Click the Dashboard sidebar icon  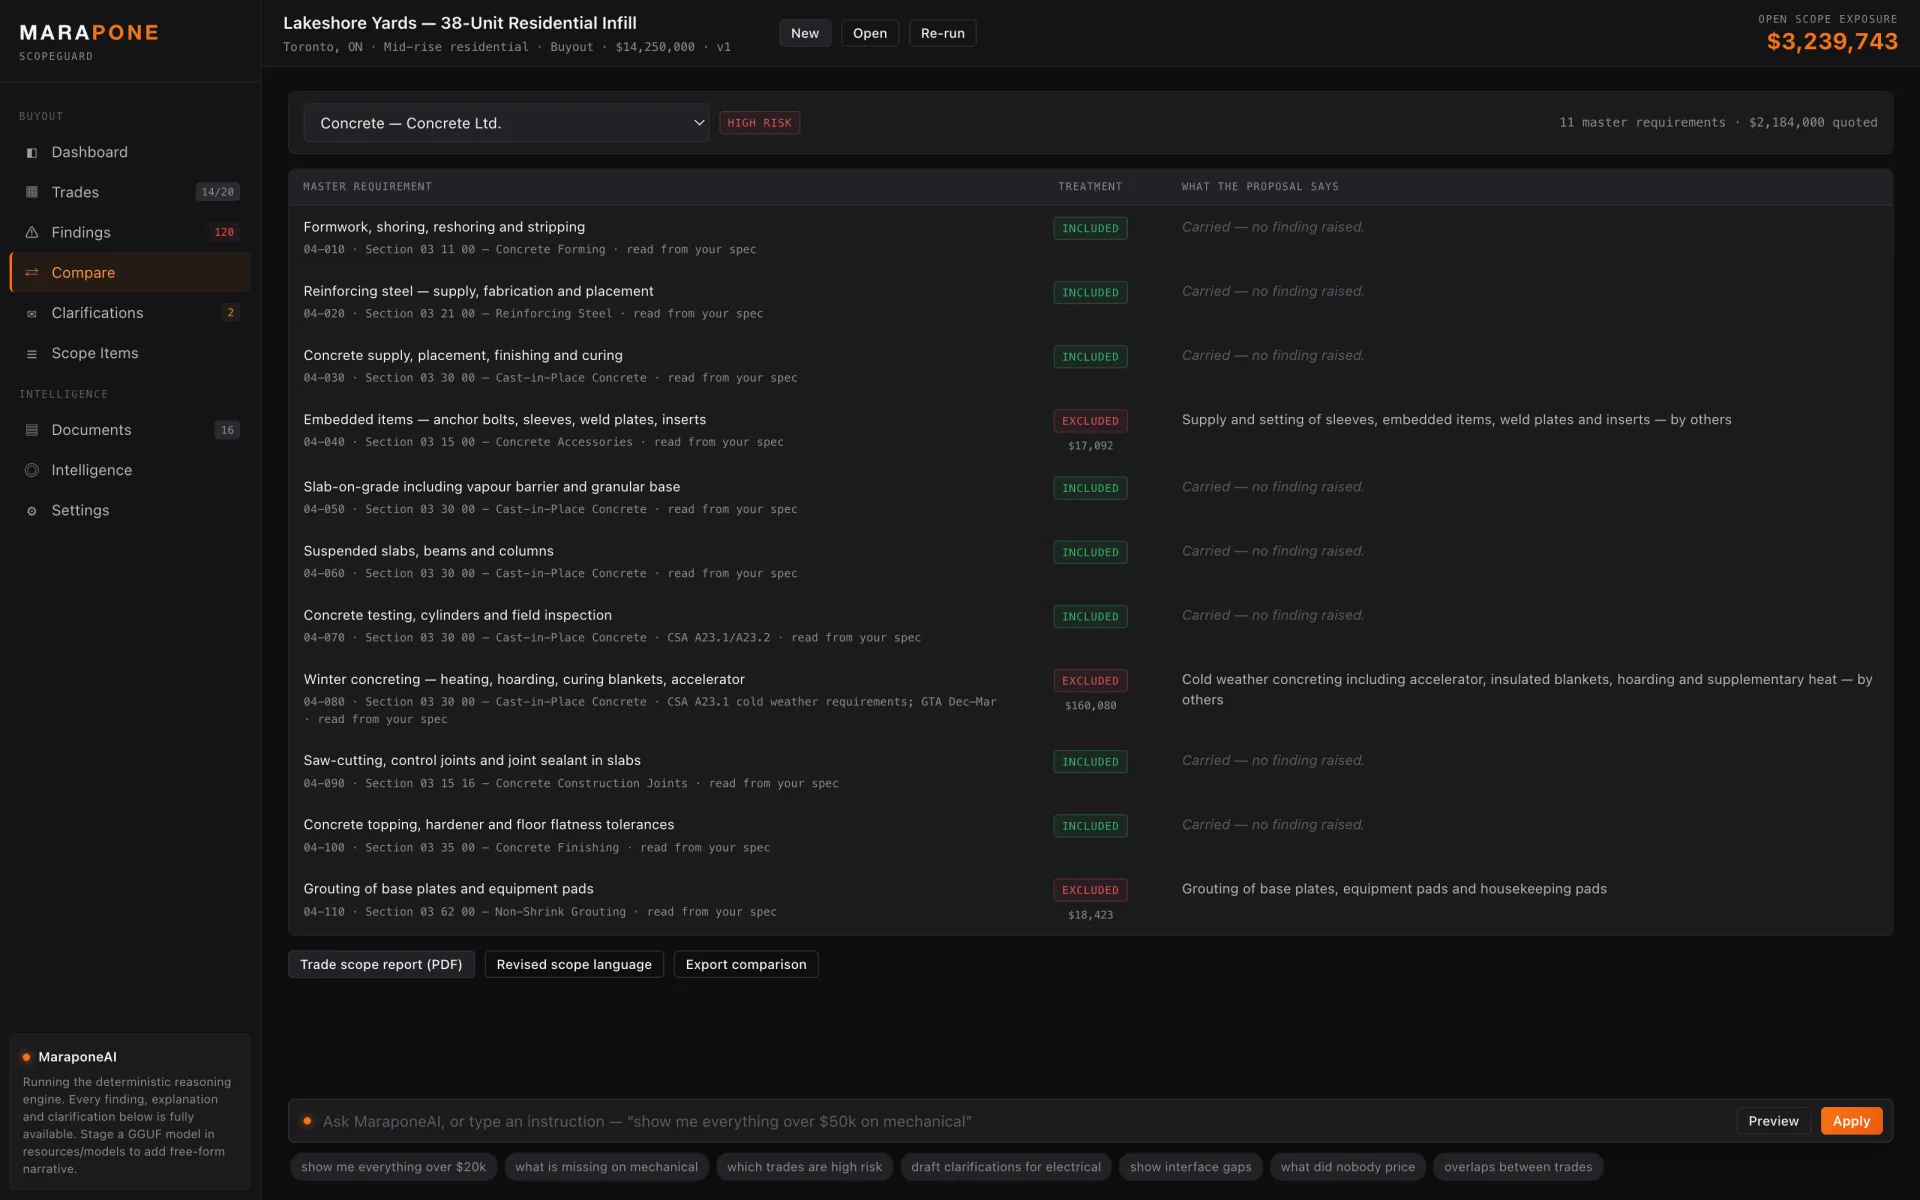pyautogui.click(x=32, y=153)
